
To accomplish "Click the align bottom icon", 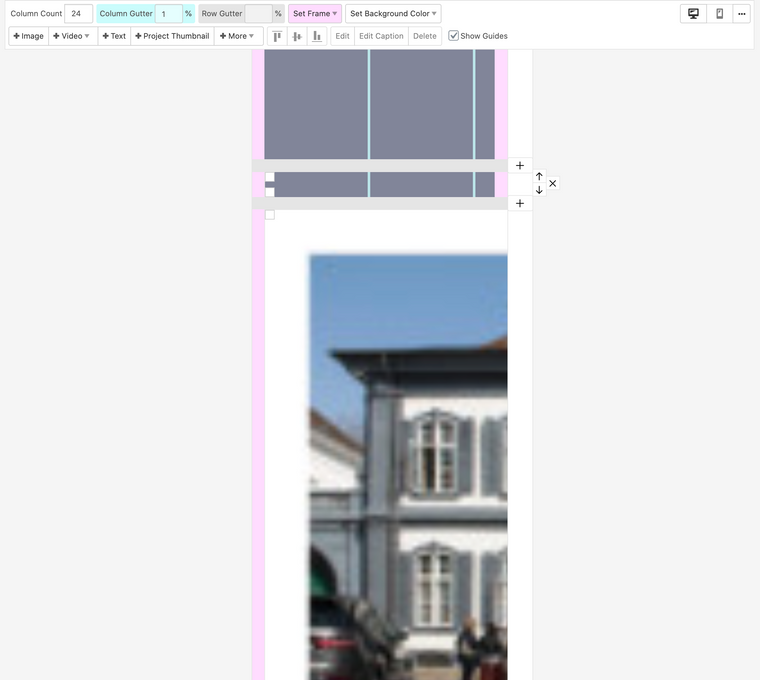I will click(x=317, y=36).
